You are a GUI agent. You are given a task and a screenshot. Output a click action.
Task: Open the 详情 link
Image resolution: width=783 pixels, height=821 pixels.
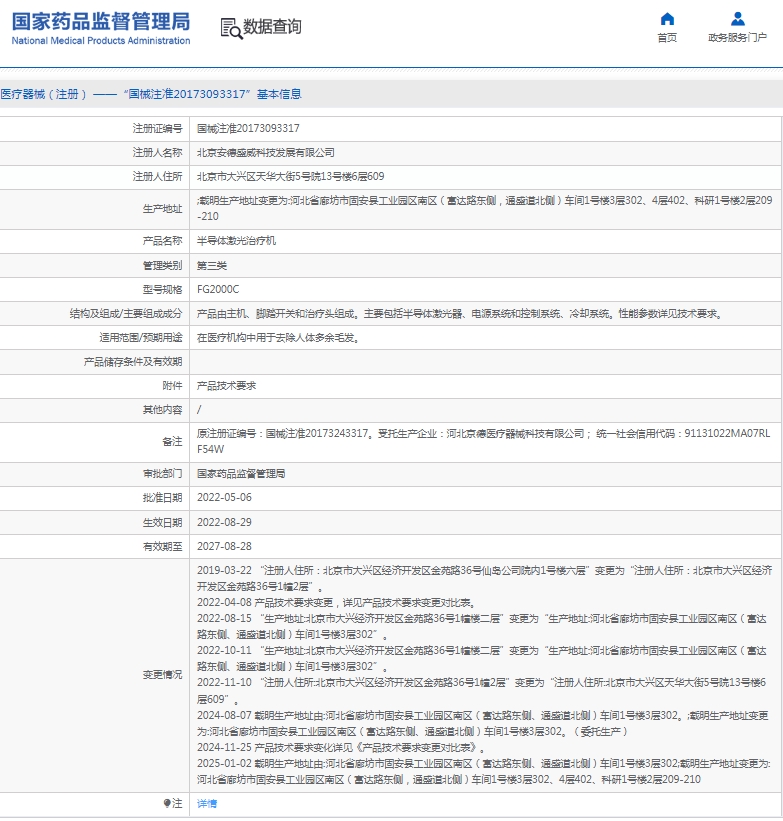[207, 804]
